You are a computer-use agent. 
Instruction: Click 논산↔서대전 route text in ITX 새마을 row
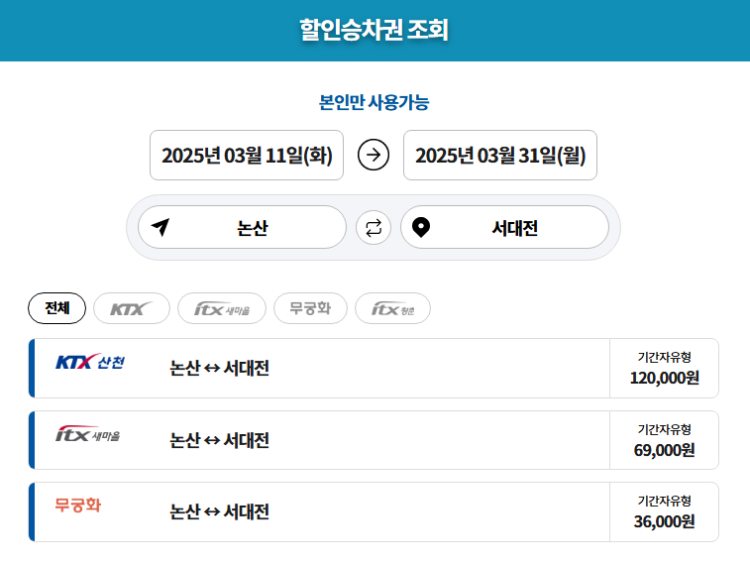(x=220, y=440)
